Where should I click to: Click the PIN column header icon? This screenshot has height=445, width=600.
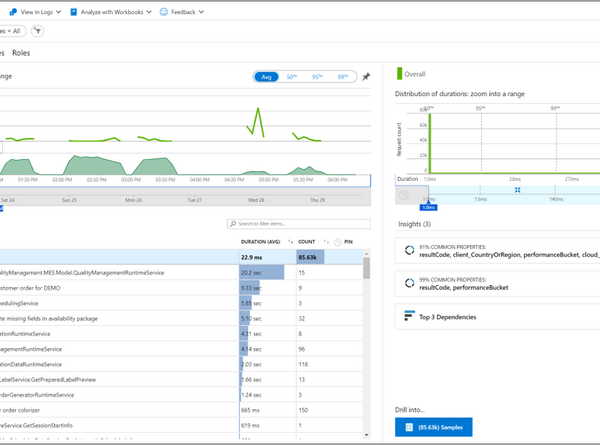(338, 242)
